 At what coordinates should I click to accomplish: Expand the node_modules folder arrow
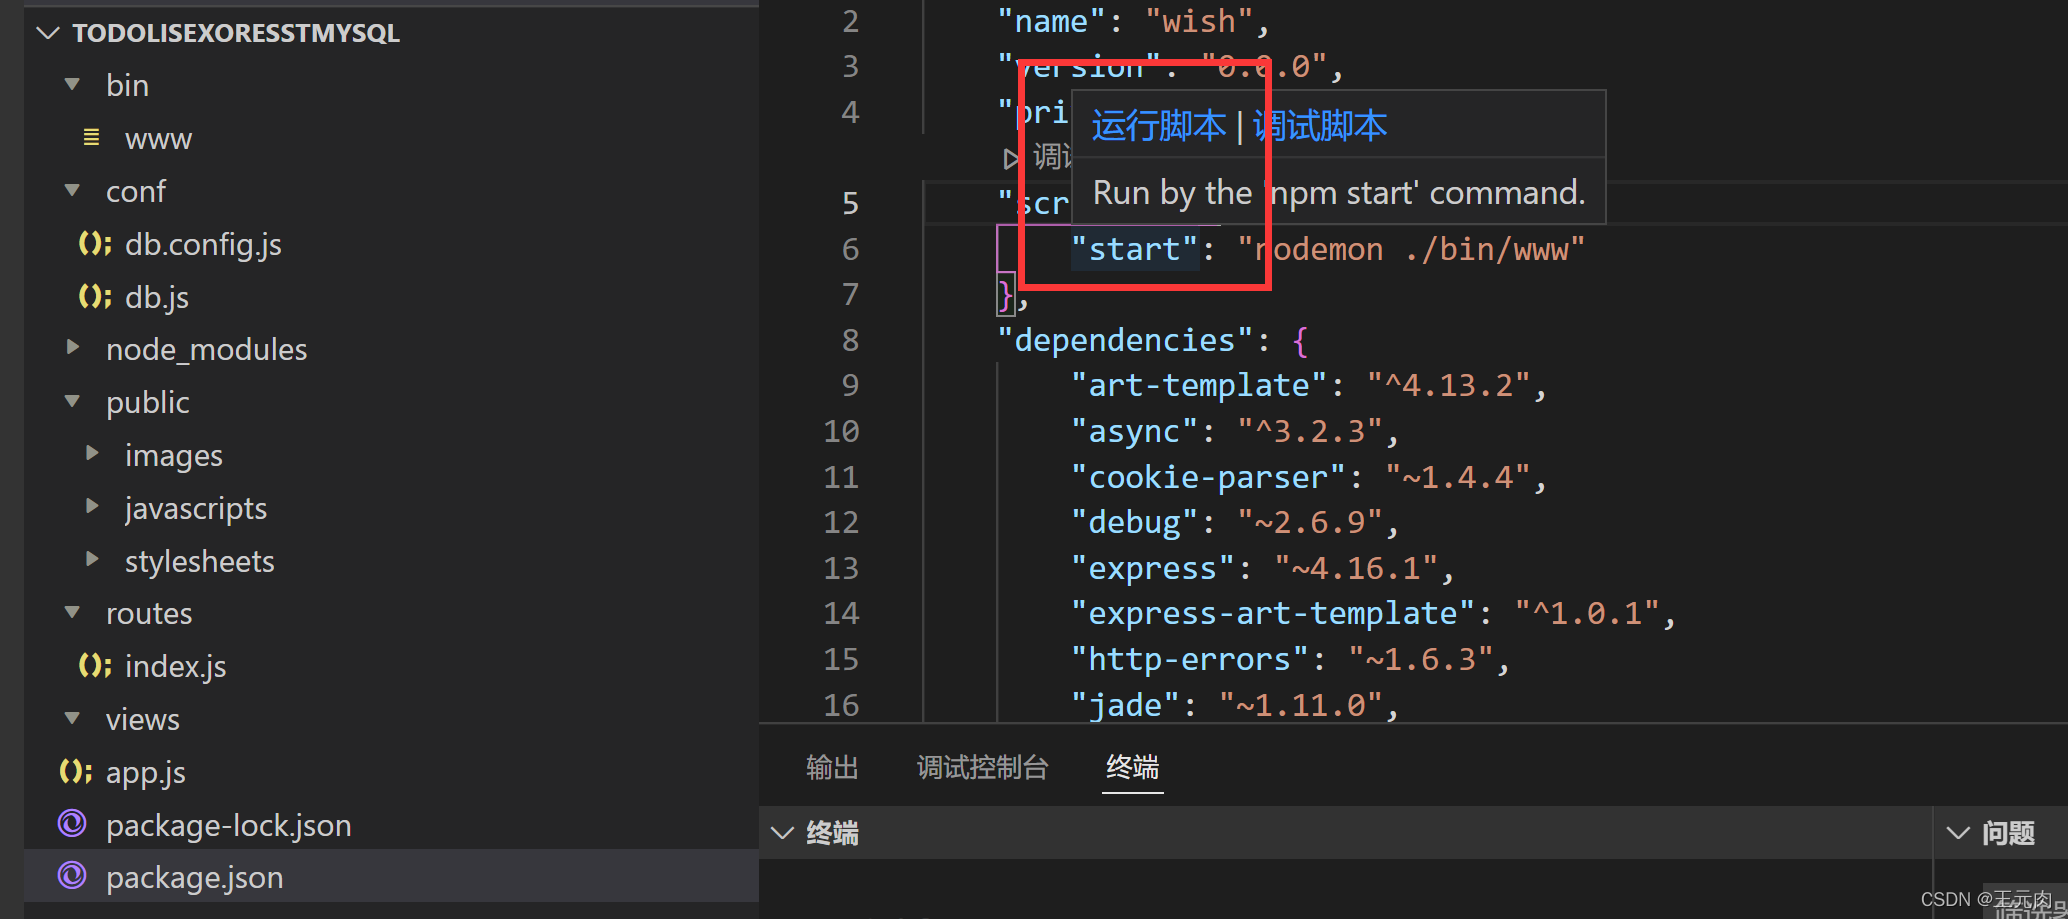(x=72, y=347)
